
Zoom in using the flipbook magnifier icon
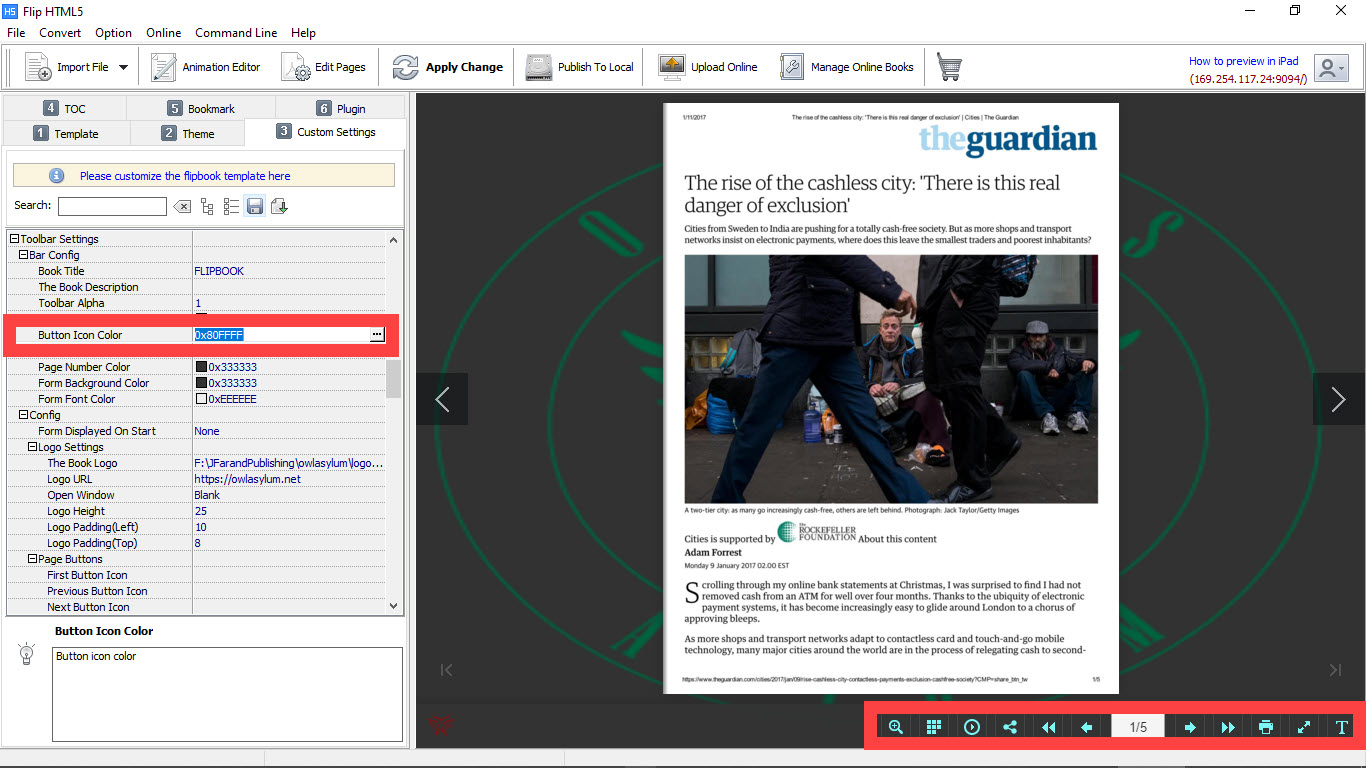896,727
